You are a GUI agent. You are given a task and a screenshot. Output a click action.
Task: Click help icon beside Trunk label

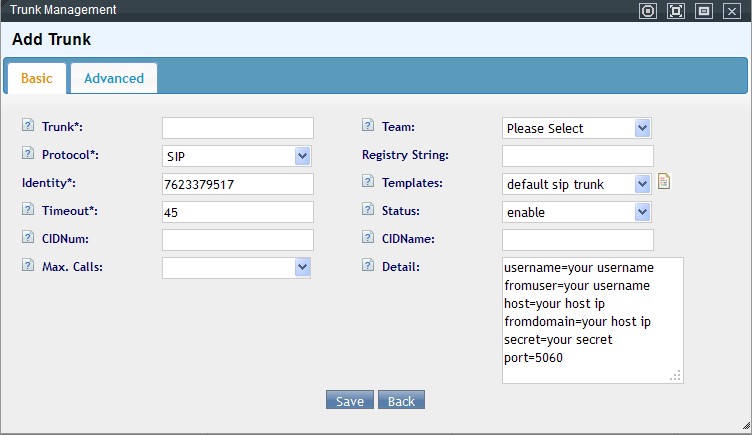(28, 127)
